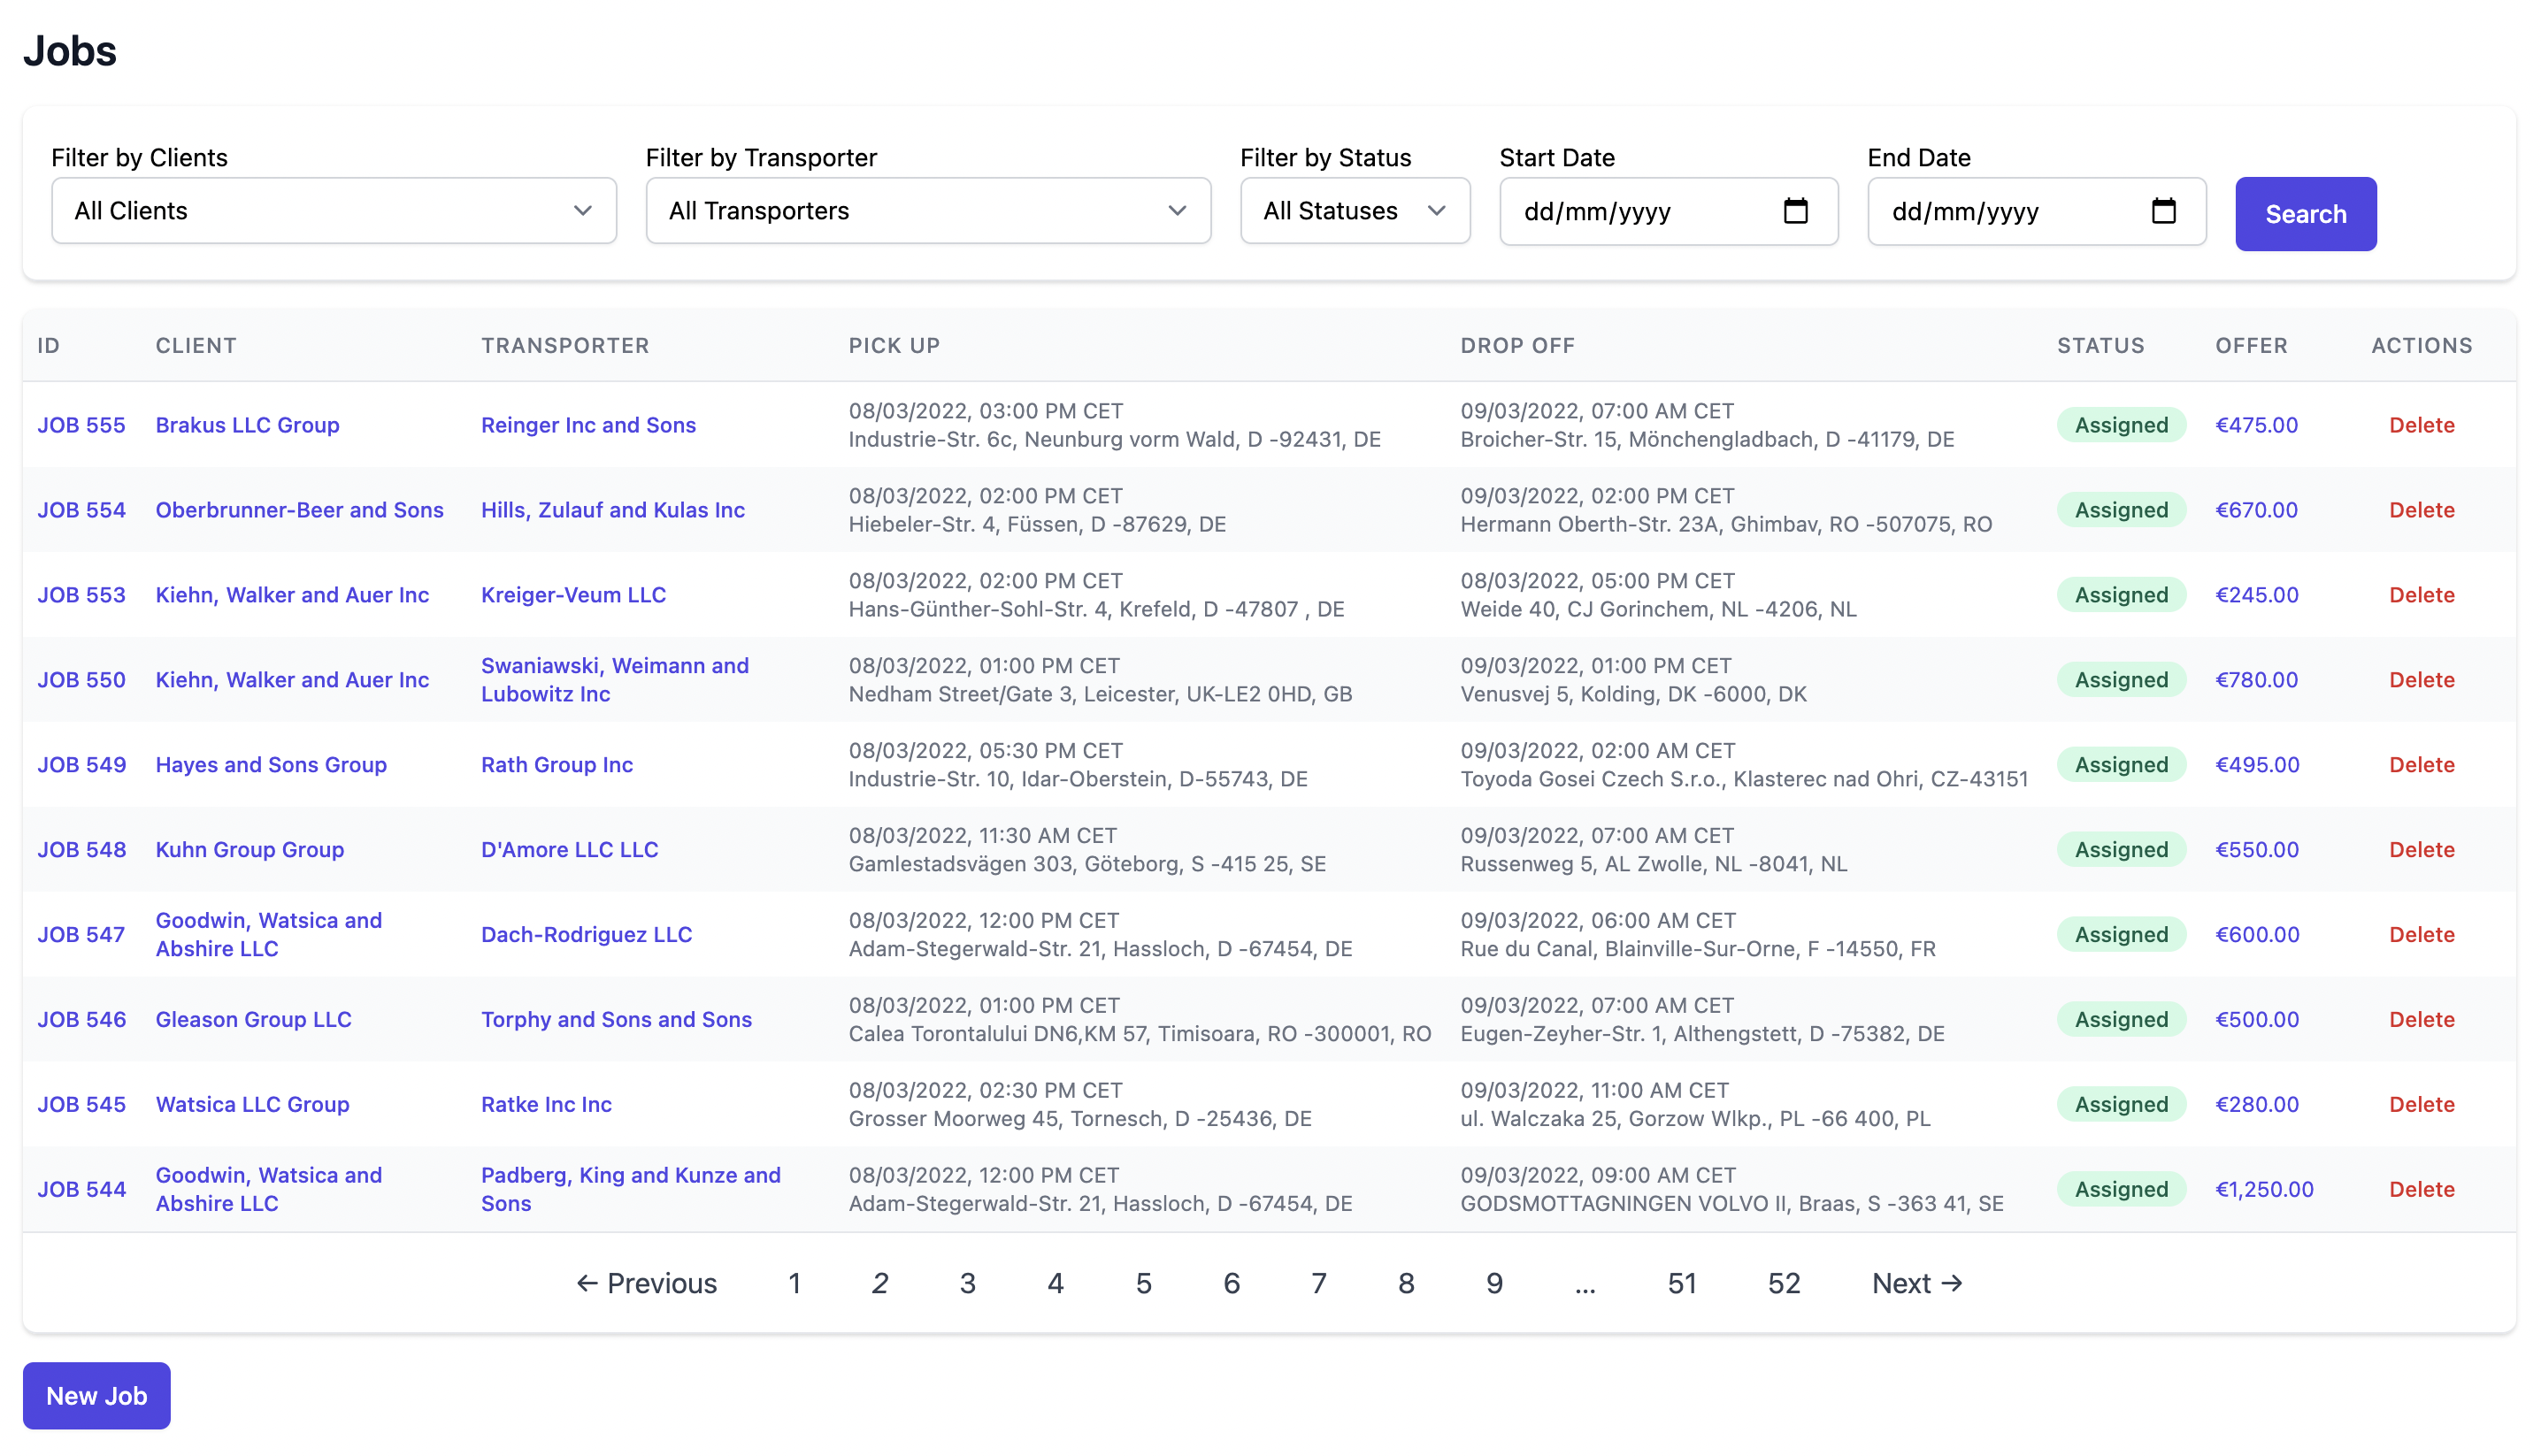This screenshot has height=1456, width=2541.
Task: Jump to page 52
Action: click(1783, 1283)
